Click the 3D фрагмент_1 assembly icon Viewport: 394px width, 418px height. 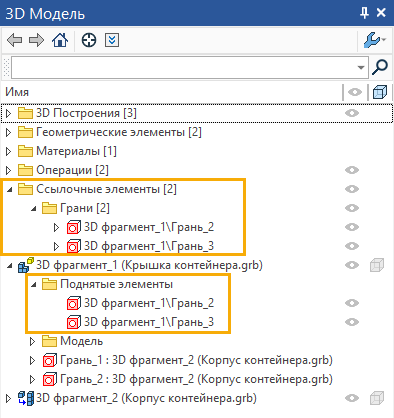[26, 265]
